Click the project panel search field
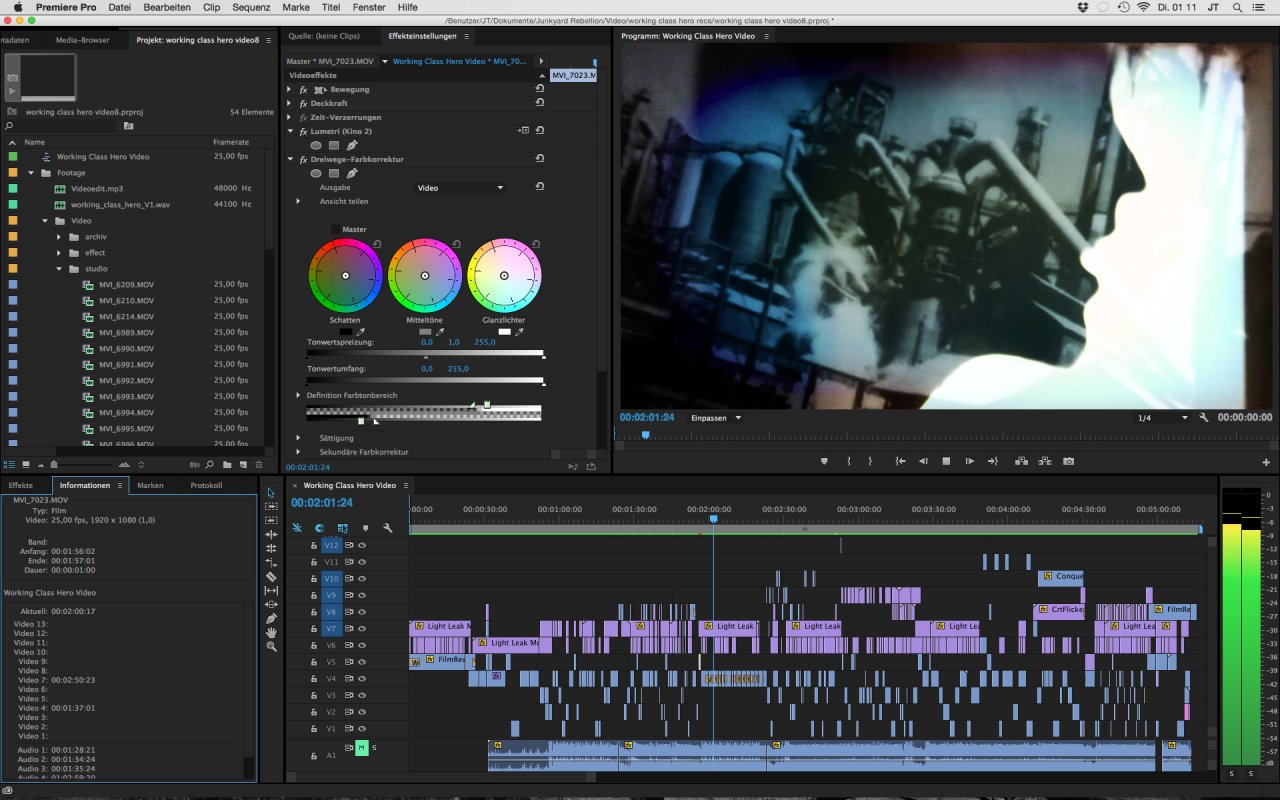 [62, 126]
